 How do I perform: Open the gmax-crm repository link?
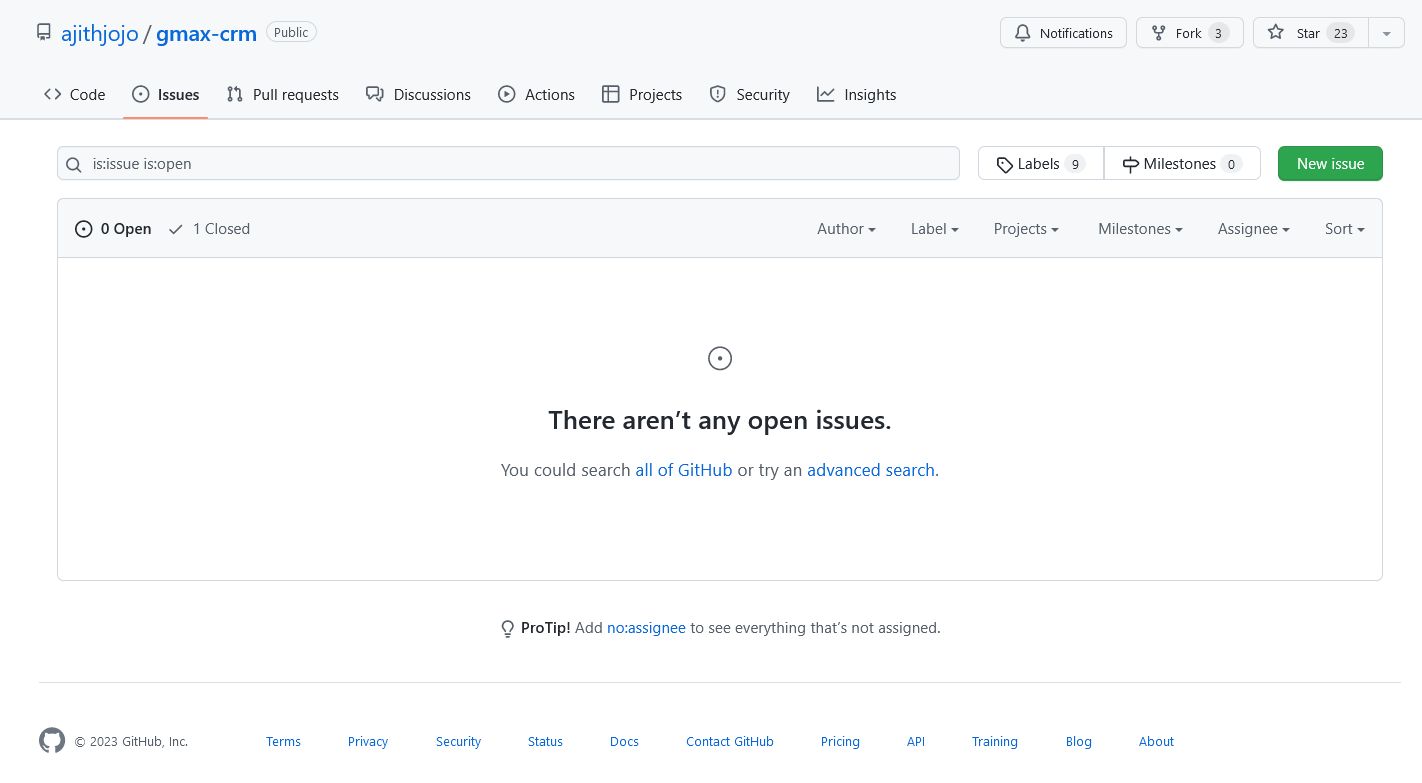click(206, 33)
